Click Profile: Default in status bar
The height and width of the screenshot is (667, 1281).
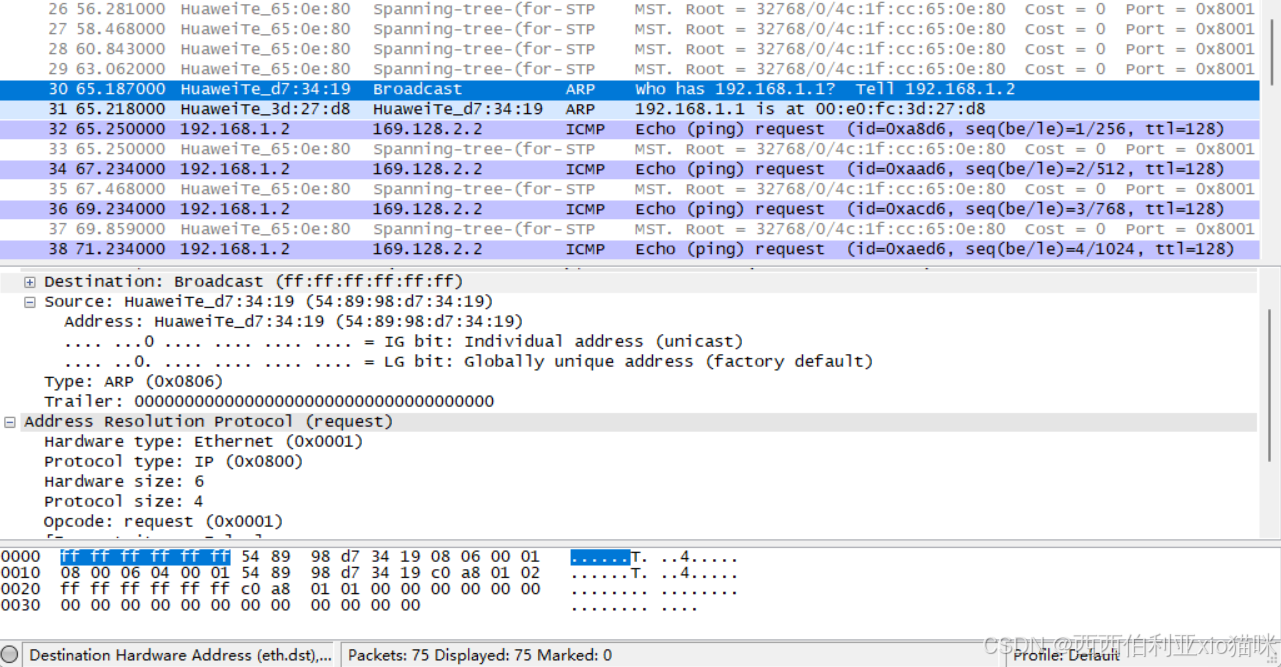tap(1066, 655)
